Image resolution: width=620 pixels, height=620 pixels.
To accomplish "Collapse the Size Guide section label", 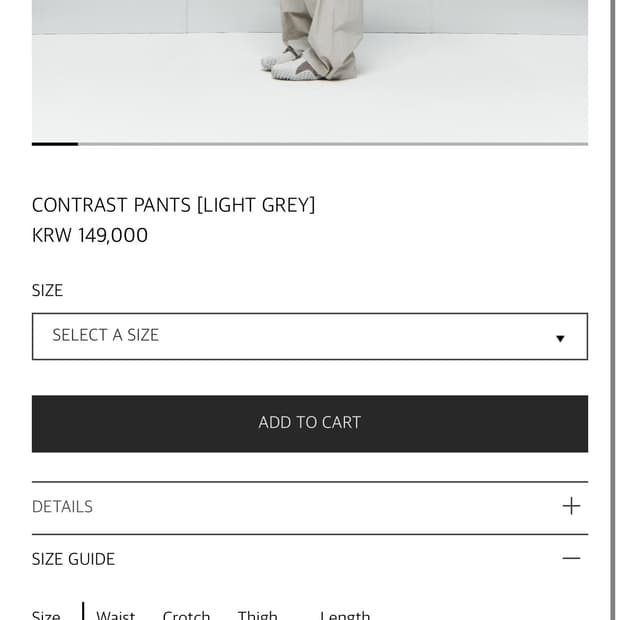I will 73,559.
